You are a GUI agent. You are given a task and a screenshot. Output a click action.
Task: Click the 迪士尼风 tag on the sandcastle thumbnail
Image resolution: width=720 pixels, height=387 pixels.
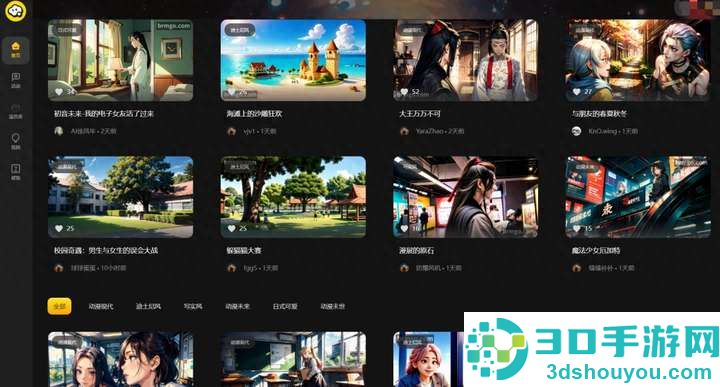(x=240, y=30)
